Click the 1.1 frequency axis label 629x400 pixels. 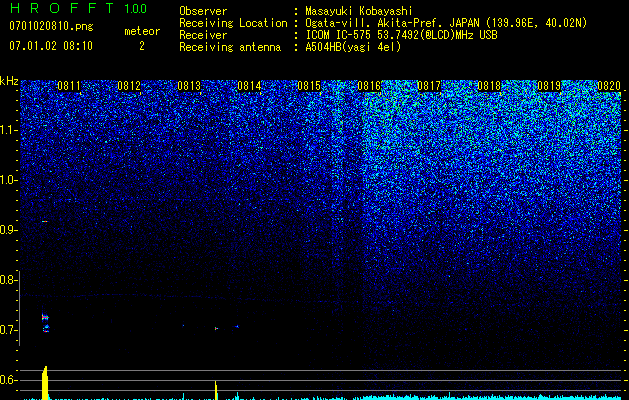(x=8, y=130)
